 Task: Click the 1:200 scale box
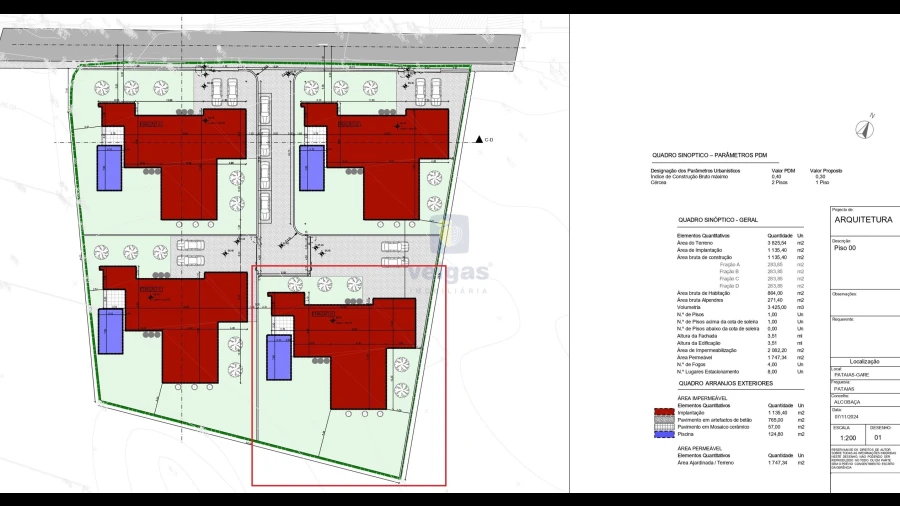pyautogui.click(x=848, y=437)
